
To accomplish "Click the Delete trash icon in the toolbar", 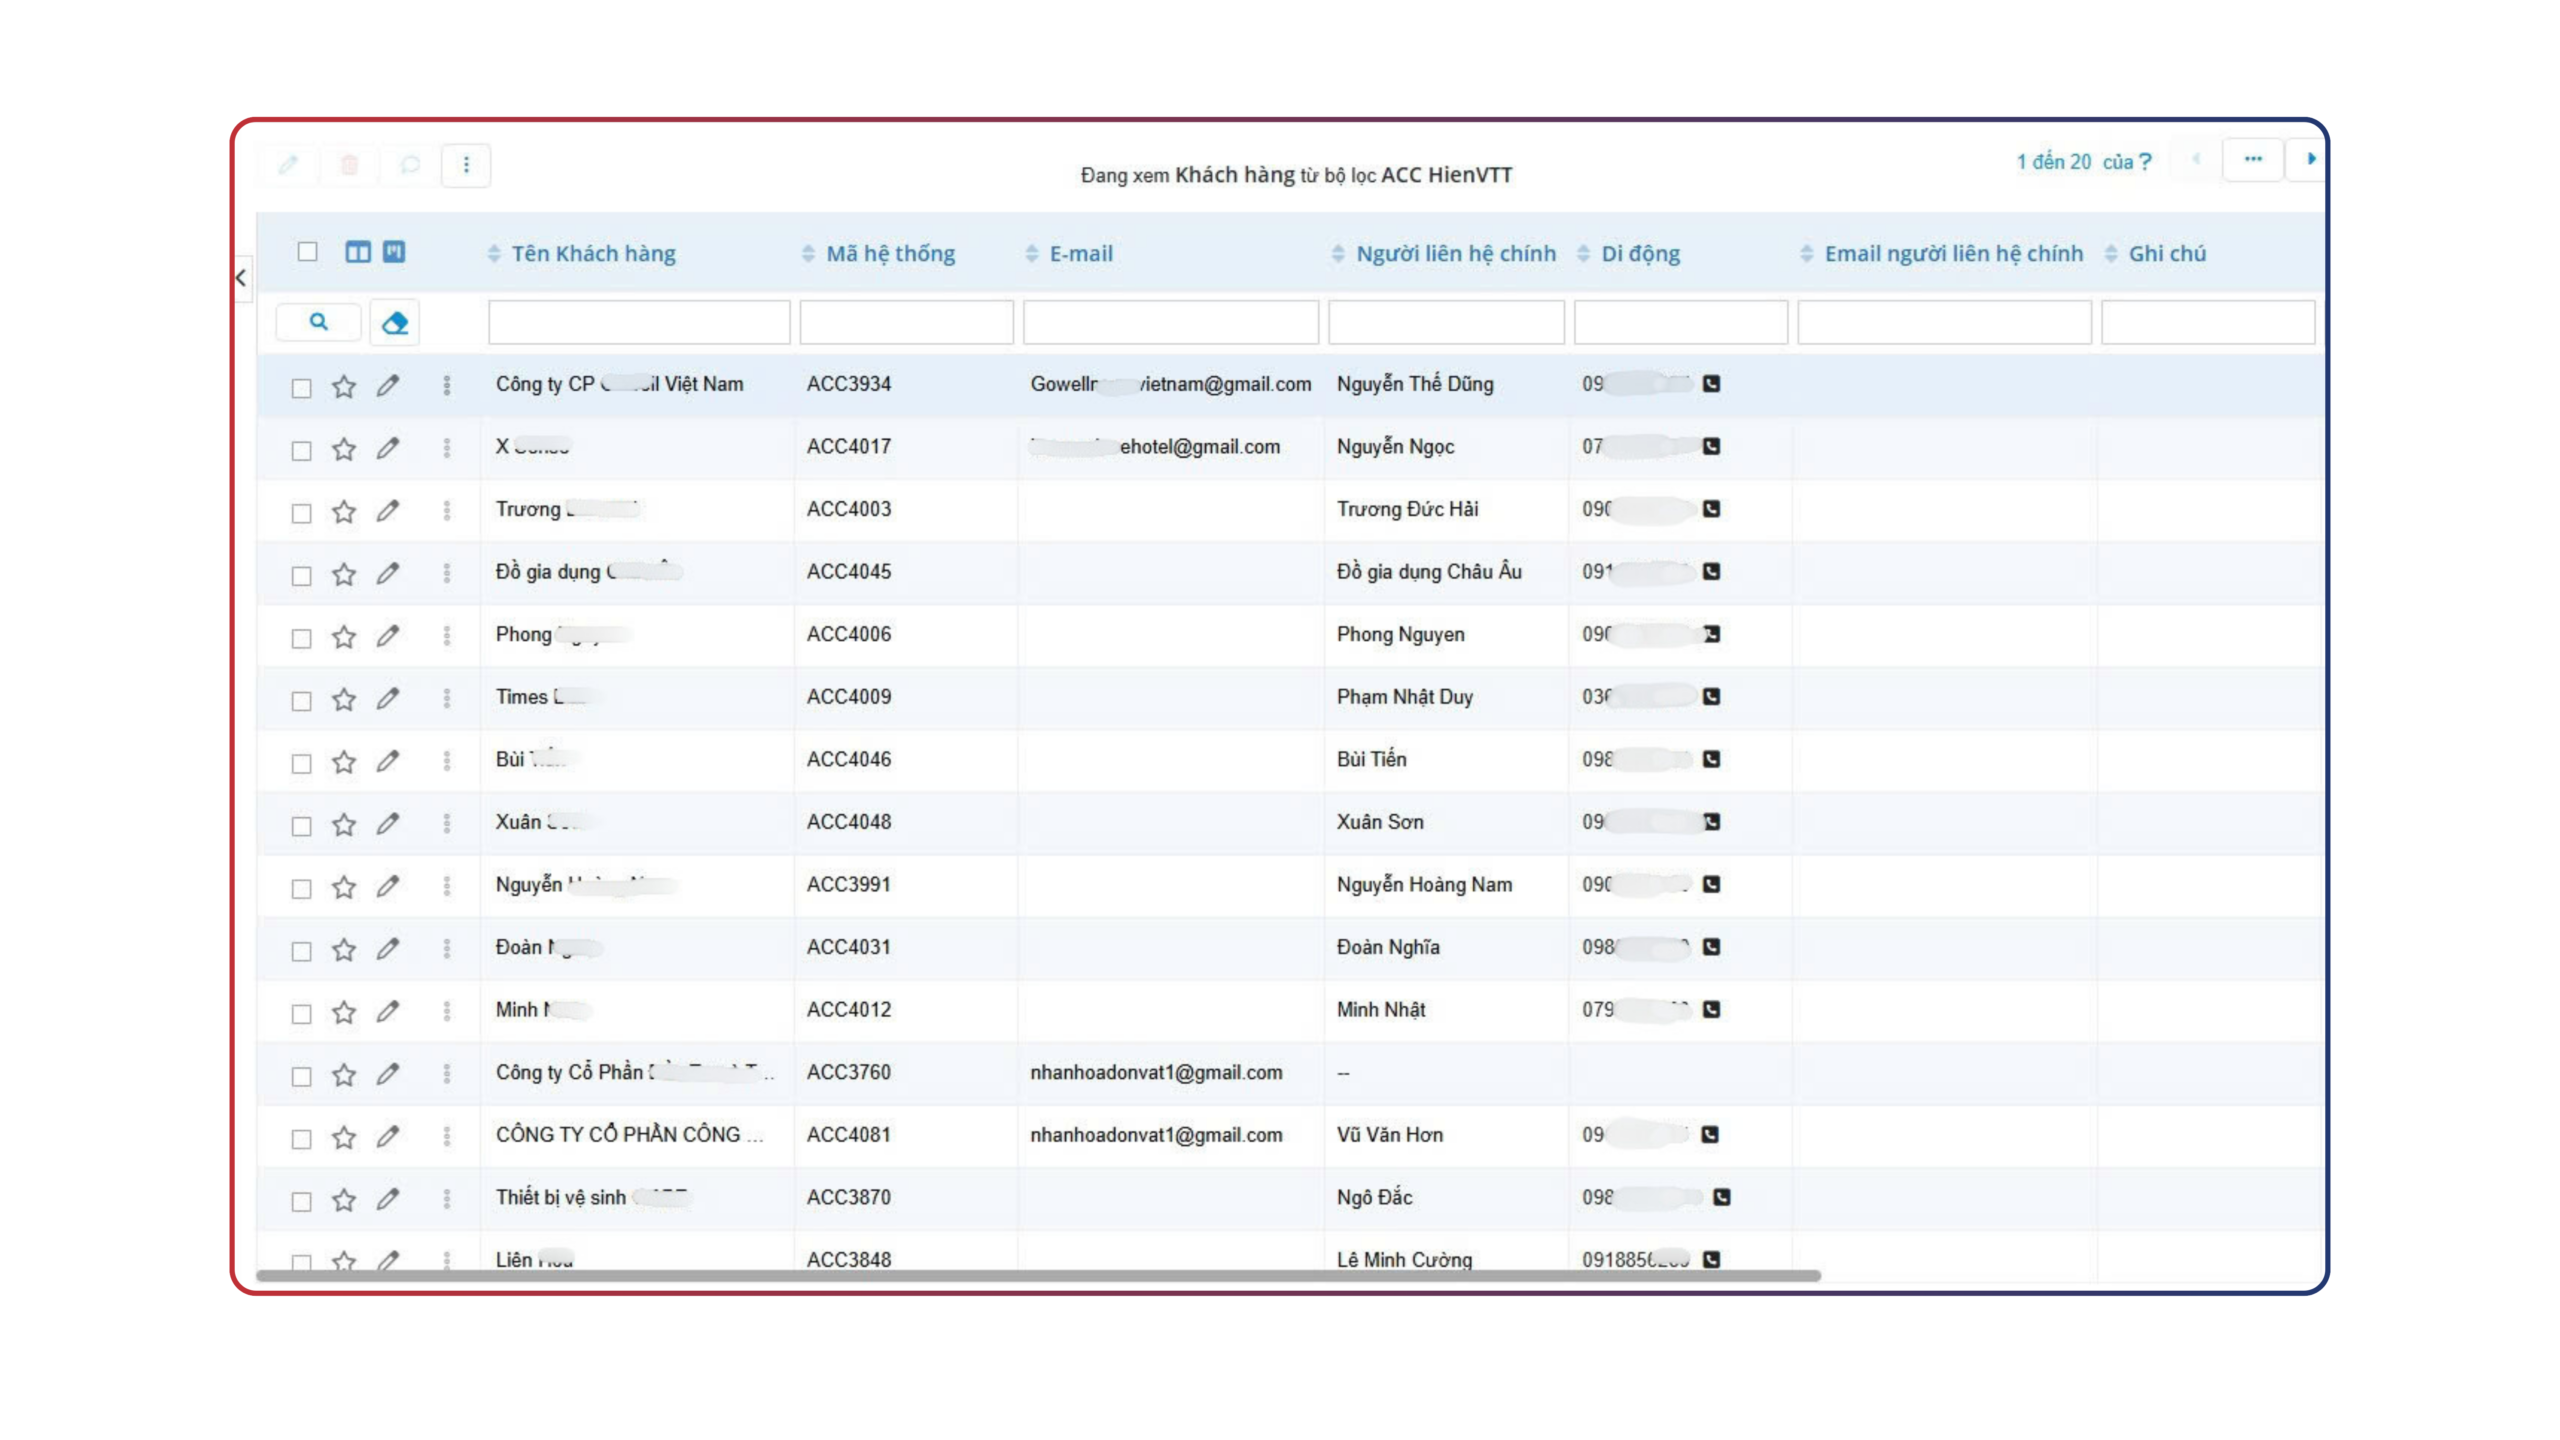I will pos(349,163).
